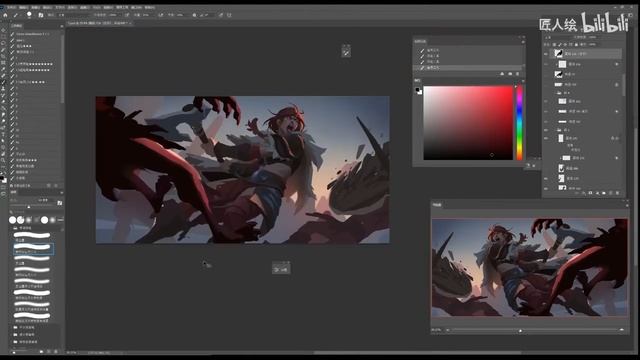Select the Eyedropper tool

pyautogui.click(x=3, y=69)
